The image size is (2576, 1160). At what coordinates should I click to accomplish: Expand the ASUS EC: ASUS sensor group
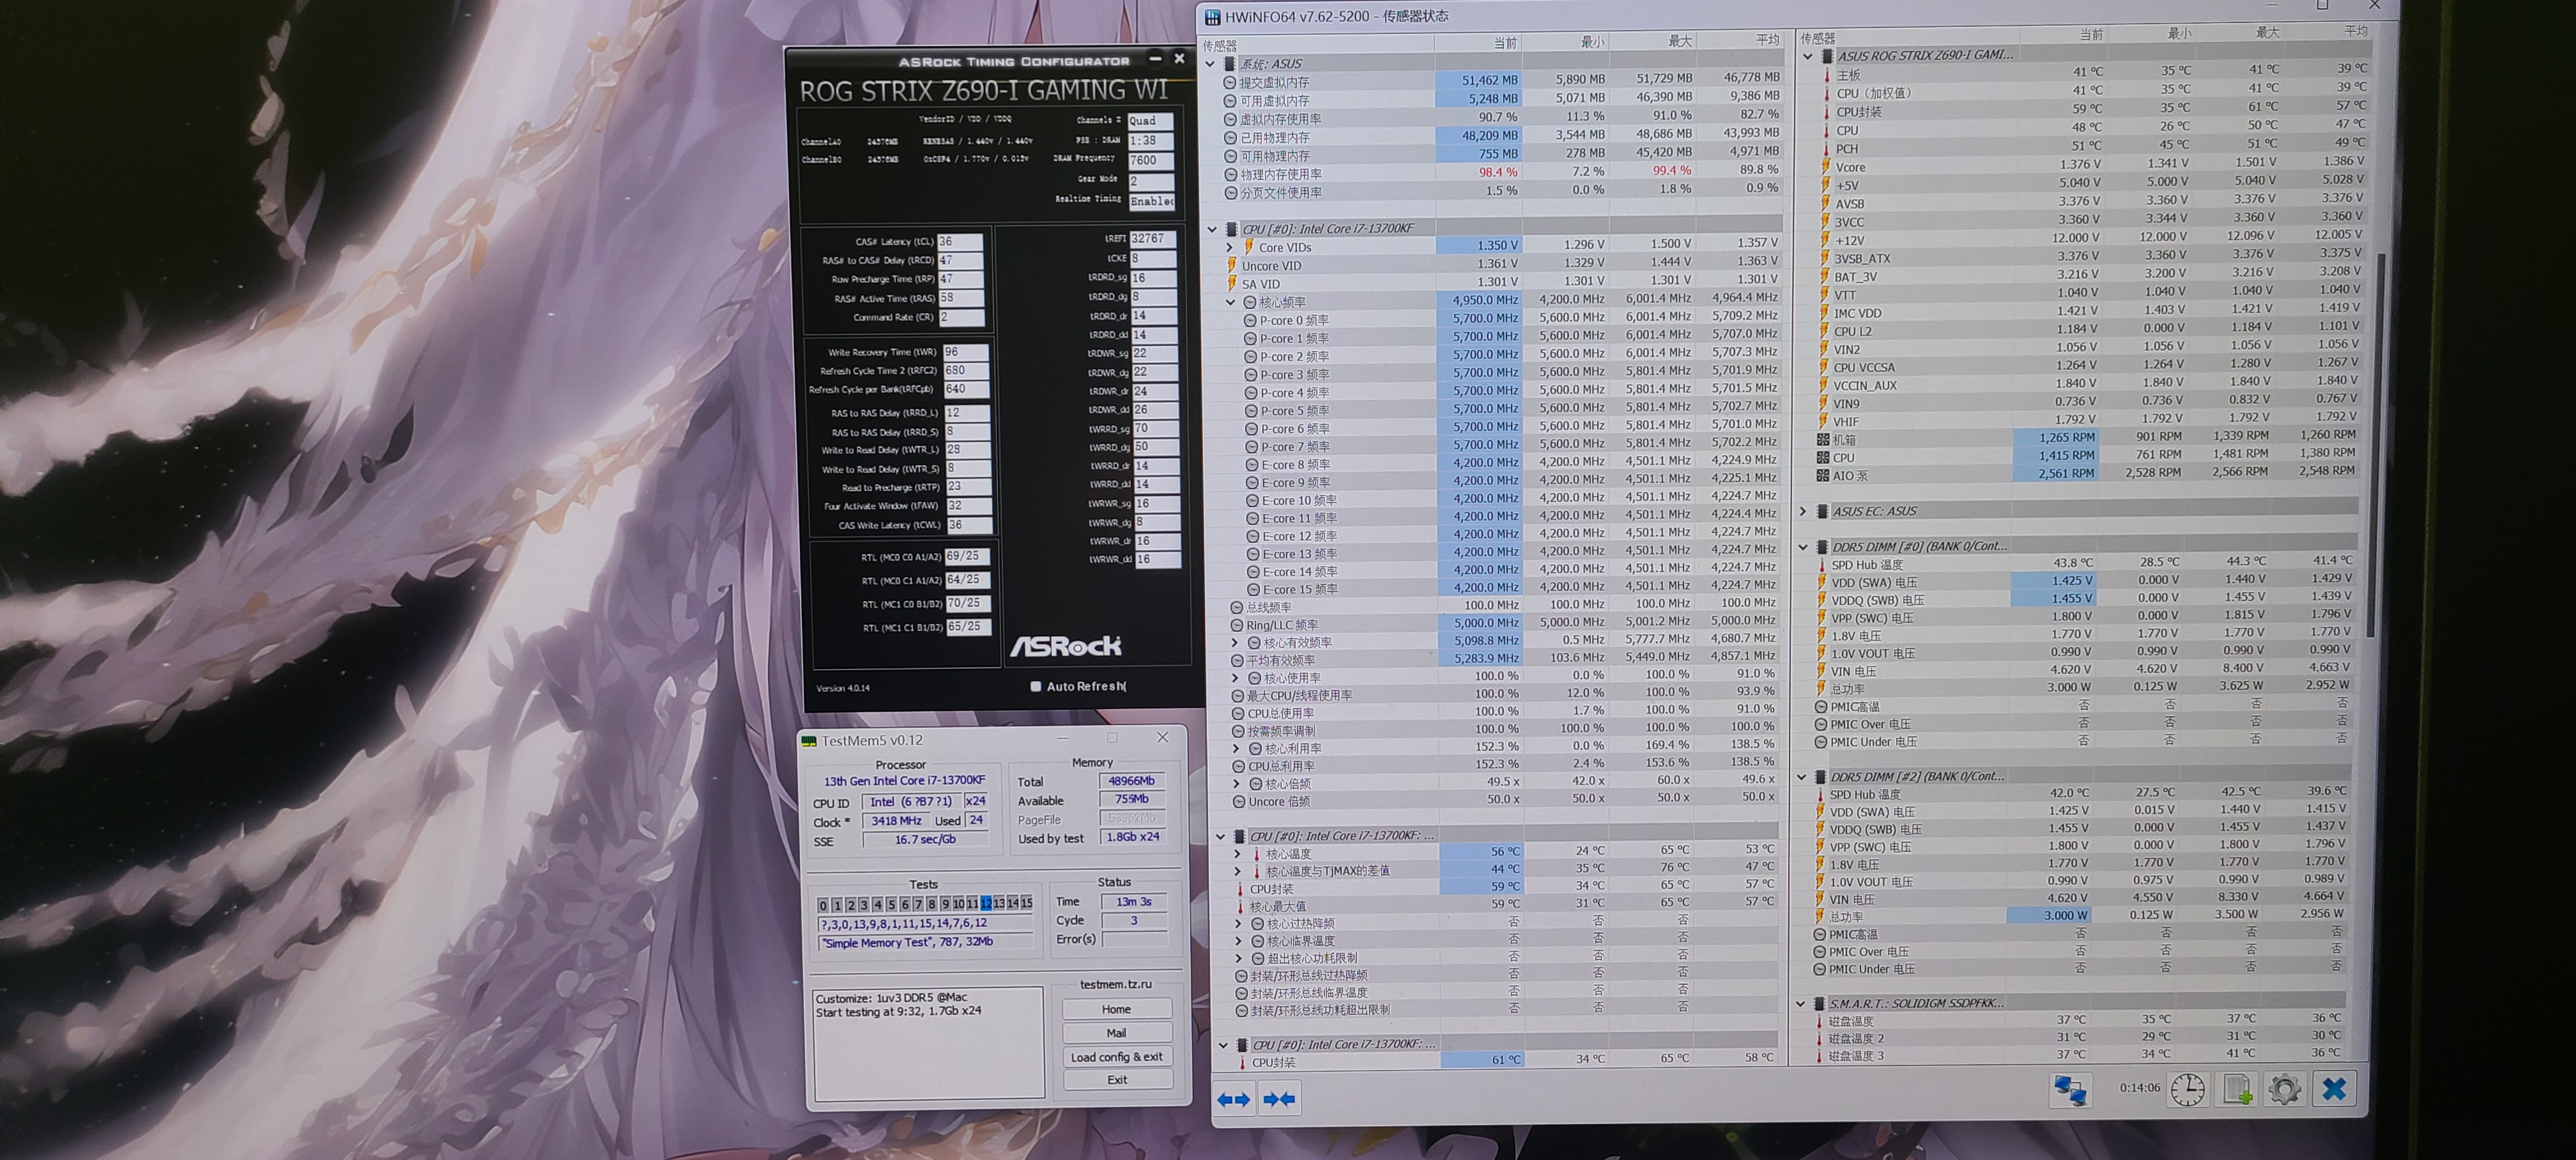coord(1803,511)
